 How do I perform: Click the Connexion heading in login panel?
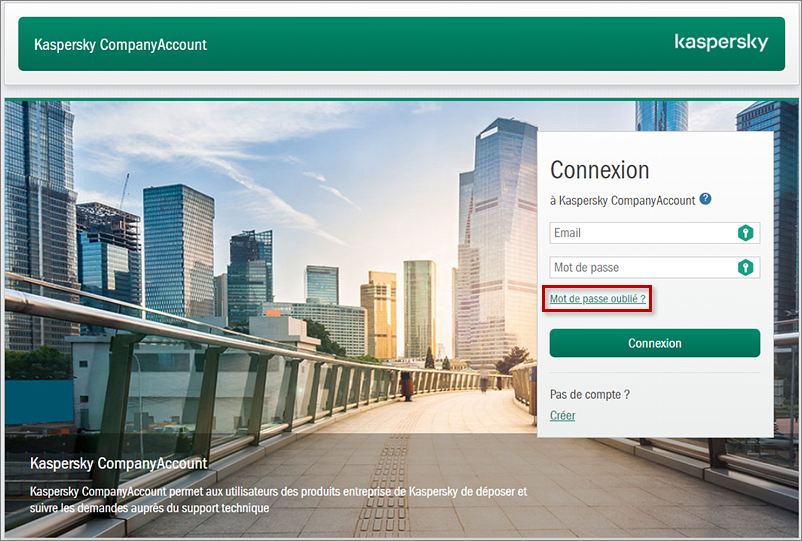599,170
